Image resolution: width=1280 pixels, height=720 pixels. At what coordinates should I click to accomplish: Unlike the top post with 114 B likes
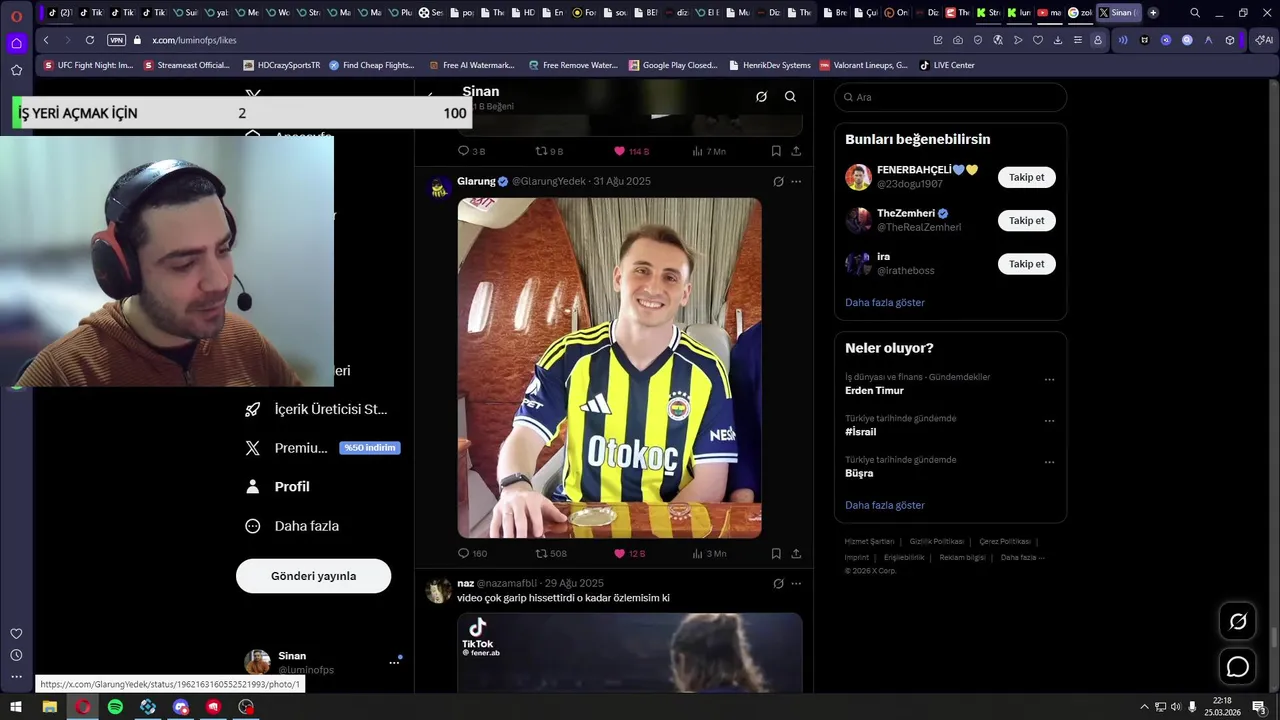pyautogui.click(x=631, y=151)
